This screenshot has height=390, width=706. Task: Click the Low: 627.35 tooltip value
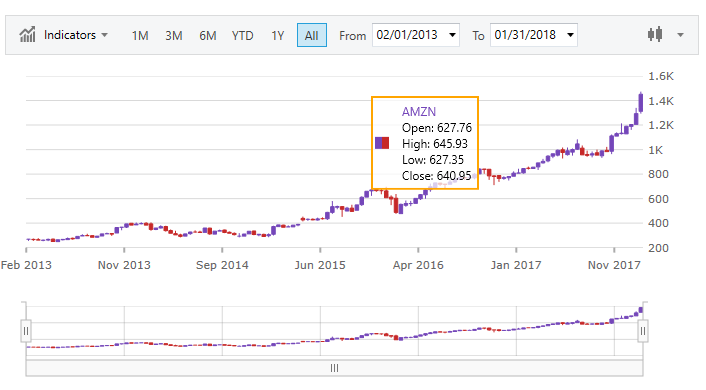433,160
